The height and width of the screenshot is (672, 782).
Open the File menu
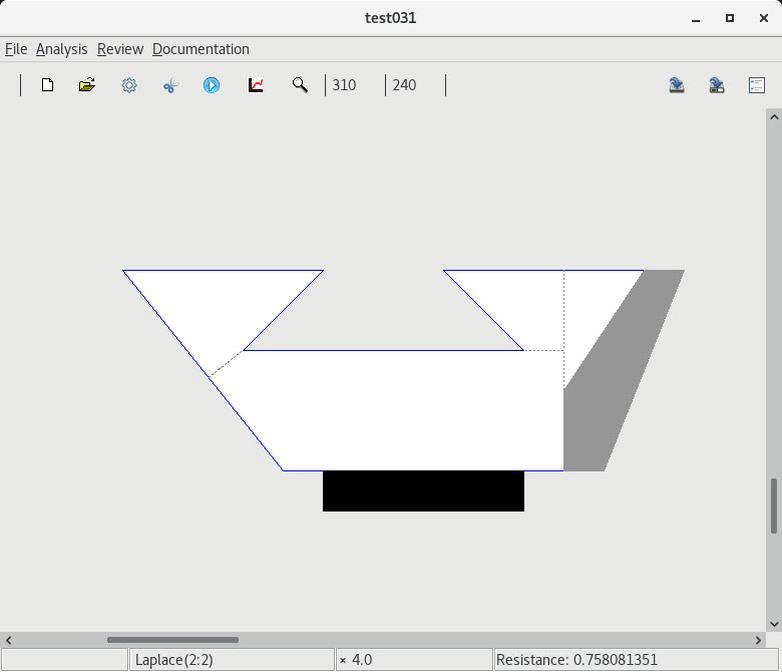(16, 49)
